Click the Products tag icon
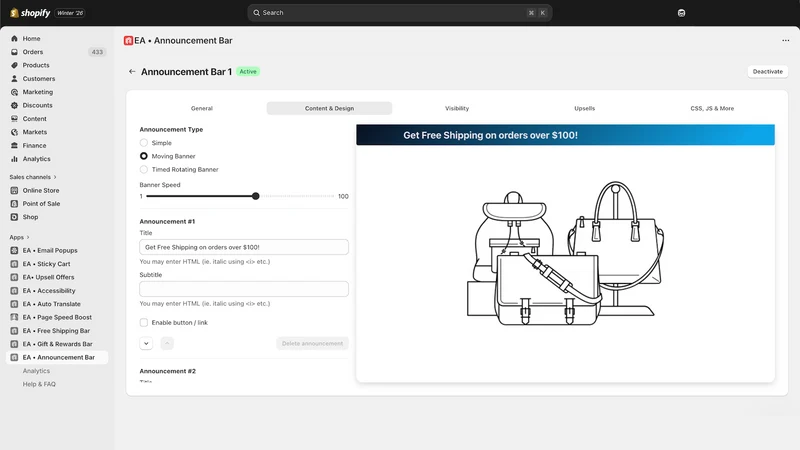This screenshot has height=450, width=800. pos(14,65)
